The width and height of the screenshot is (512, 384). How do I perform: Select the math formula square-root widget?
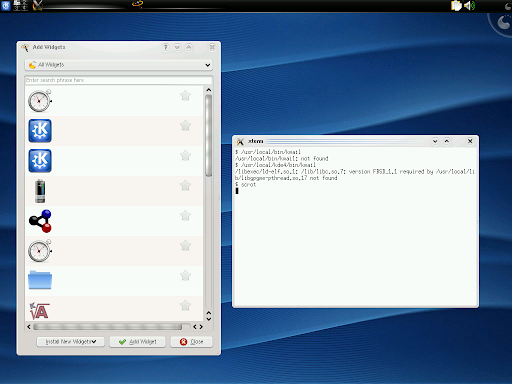point(40,311)
